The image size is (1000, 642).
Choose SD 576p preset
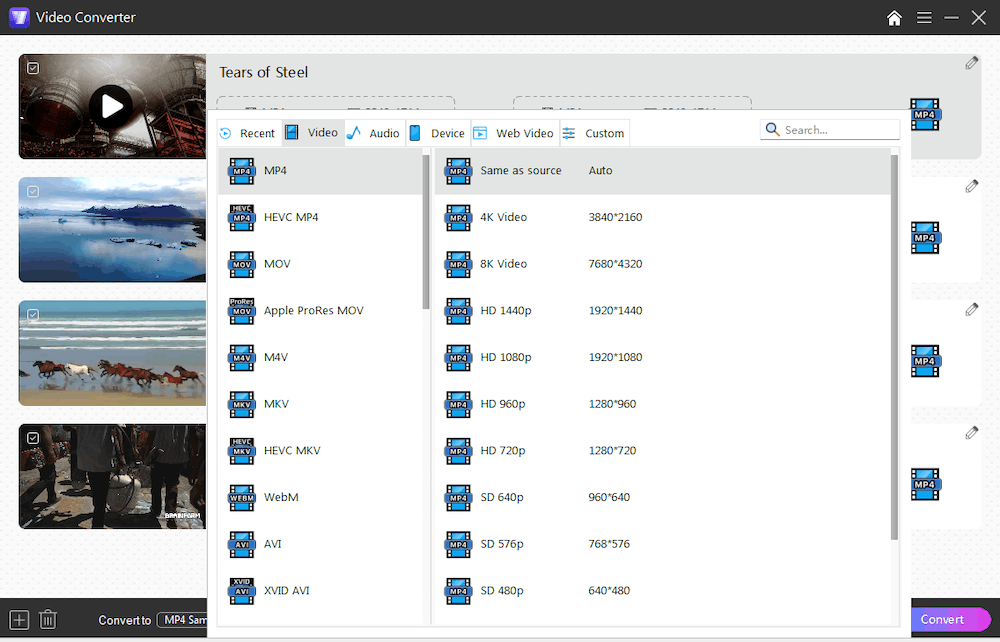[663, 544]
